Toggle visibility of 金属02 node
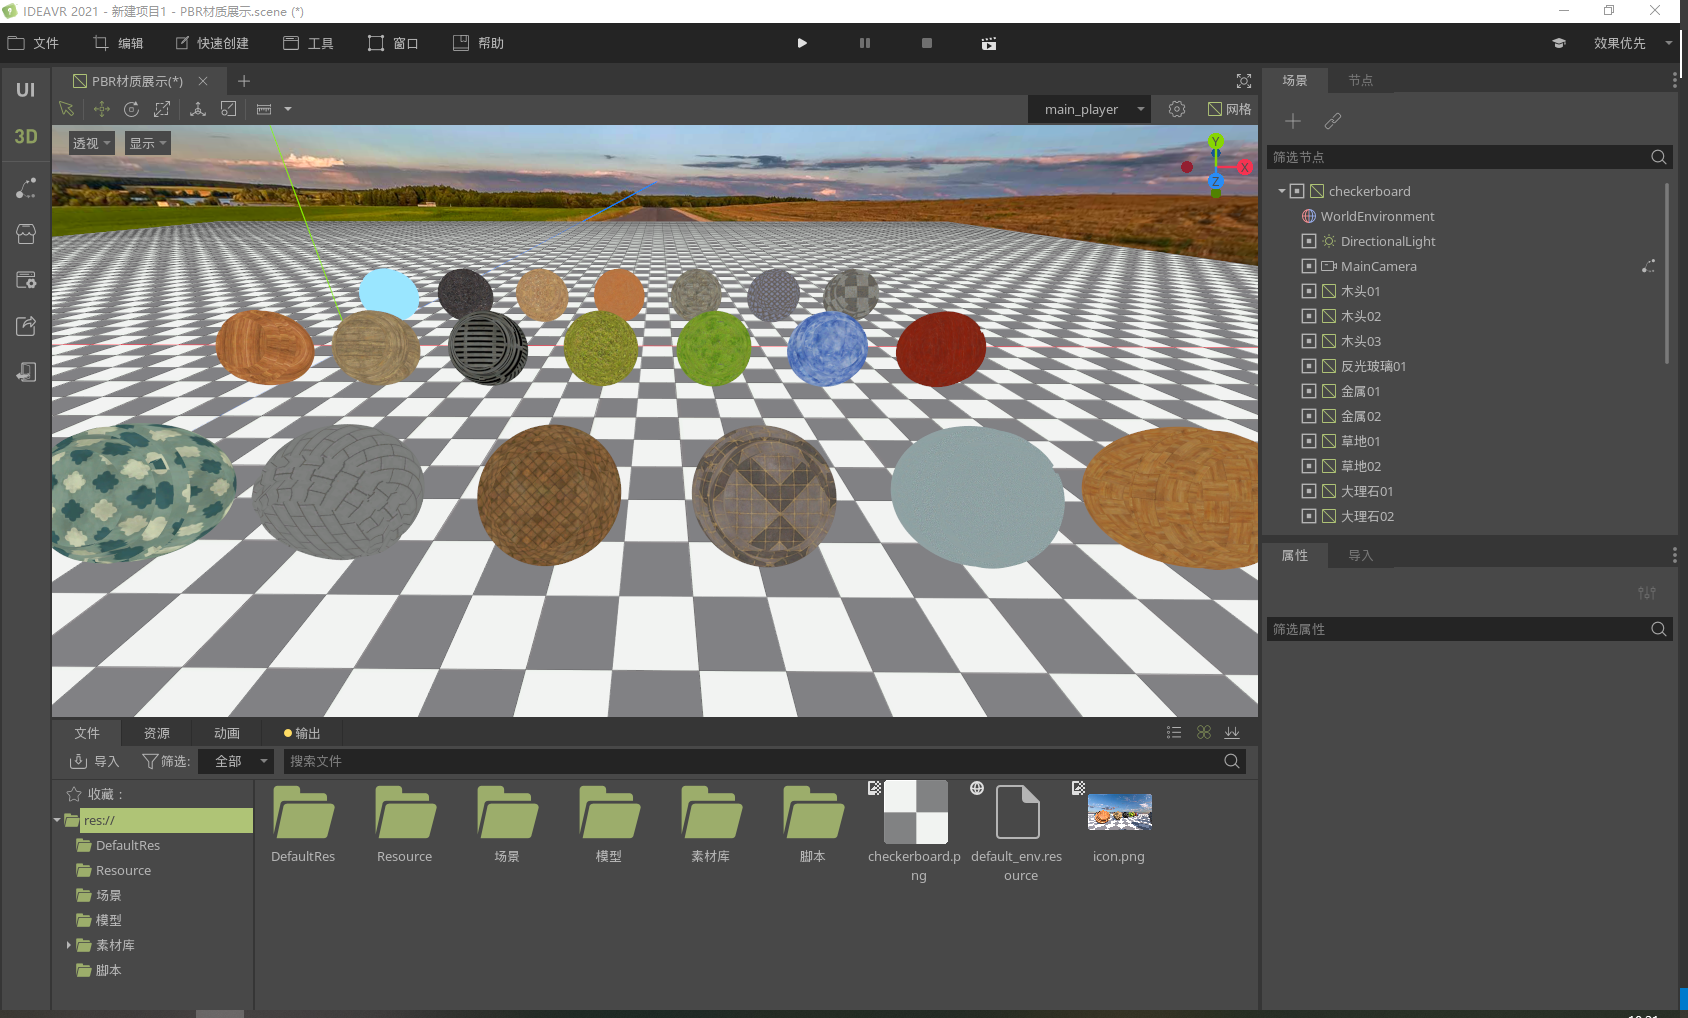The width and height of the screenshot is (1688, 1018). click(x=1309, y=416)
